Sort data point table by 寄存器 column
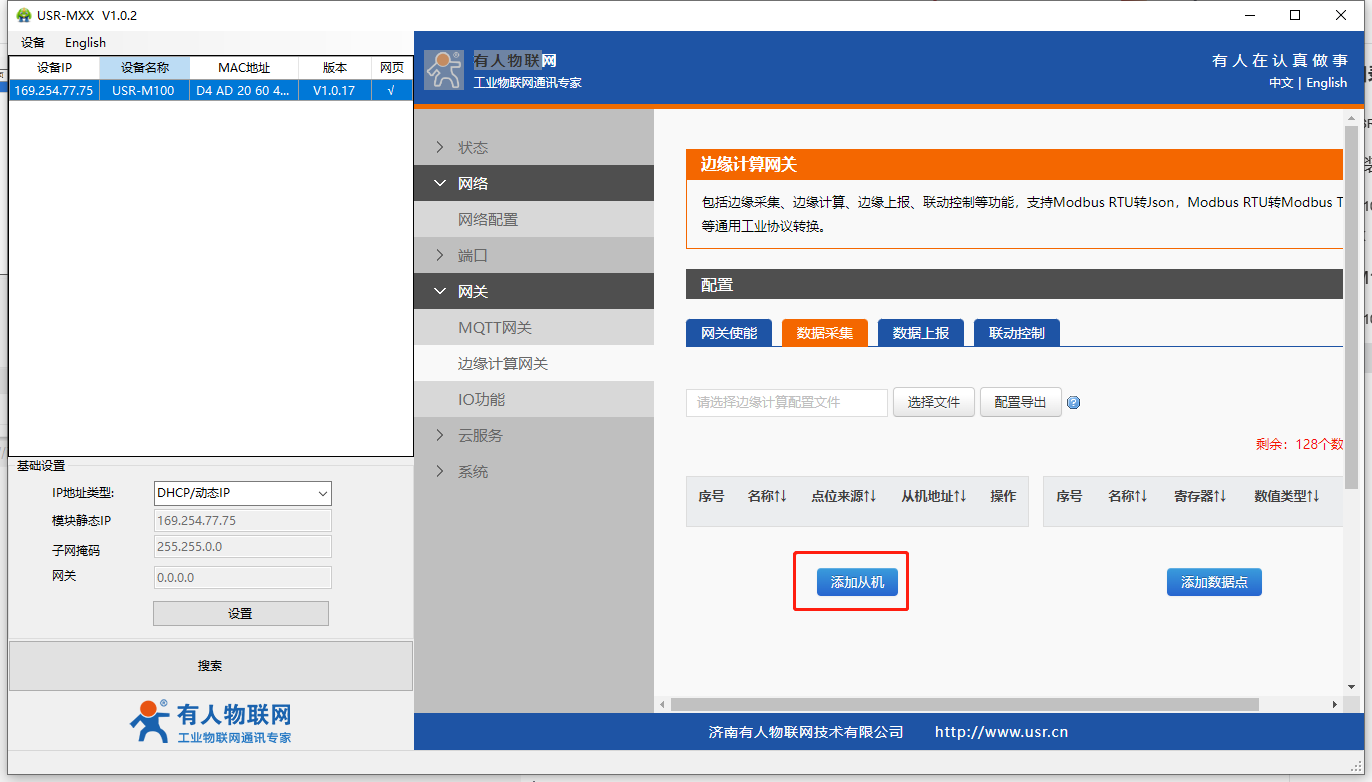 tap(1200, 496)
